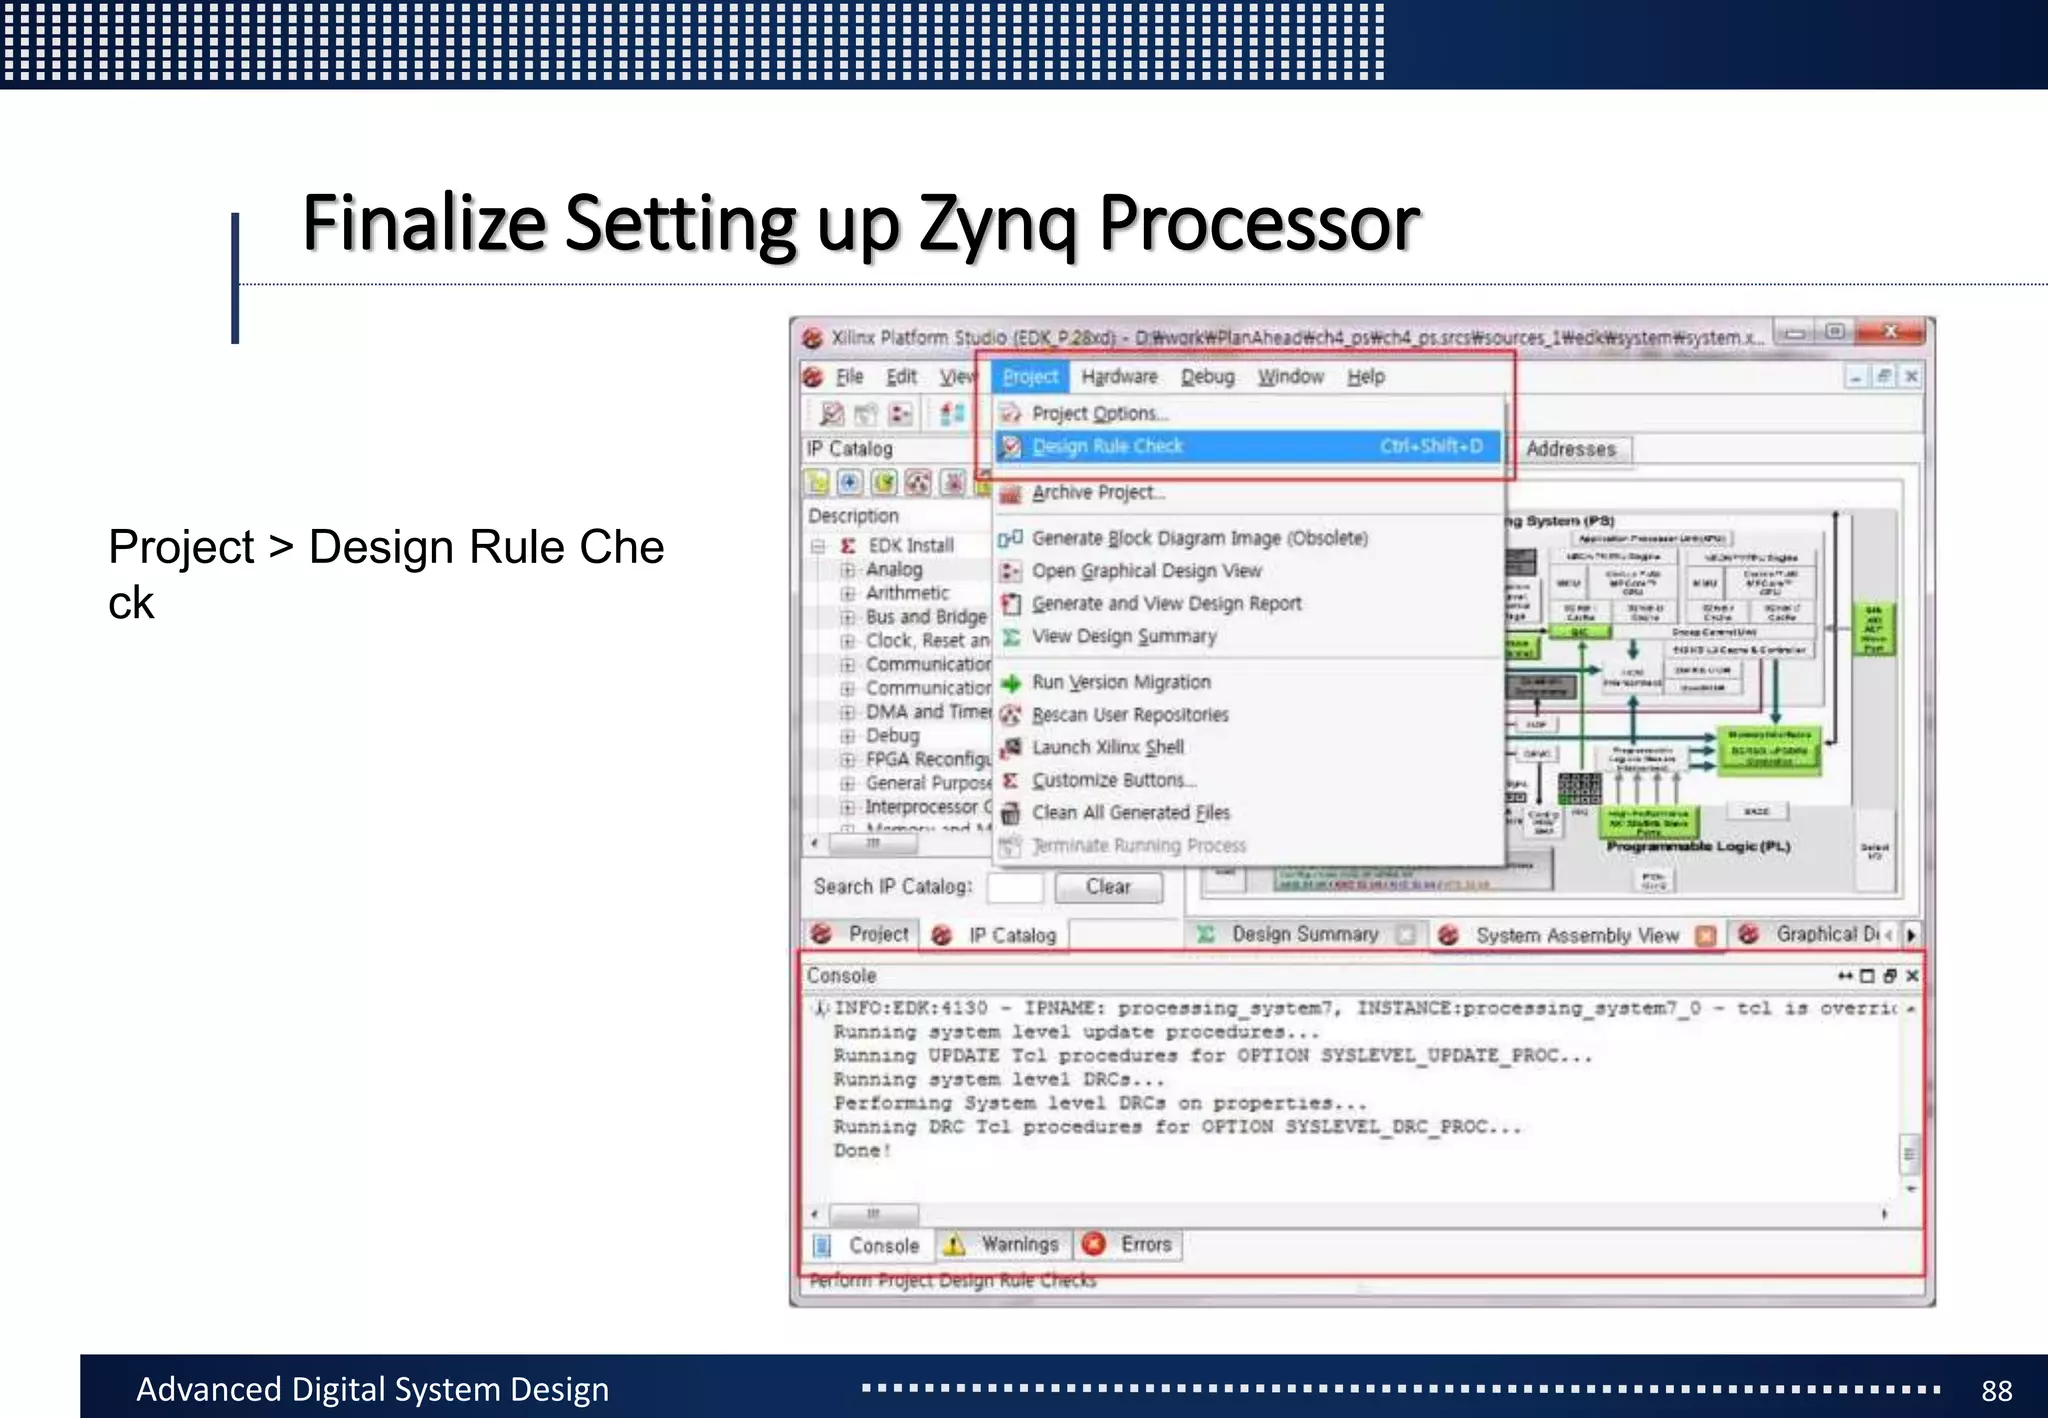The width and height of the screenshot is (2048, 1418).
Task: Click green arrow Run Version Migration icon
Action: click(x=1011, y=683)
